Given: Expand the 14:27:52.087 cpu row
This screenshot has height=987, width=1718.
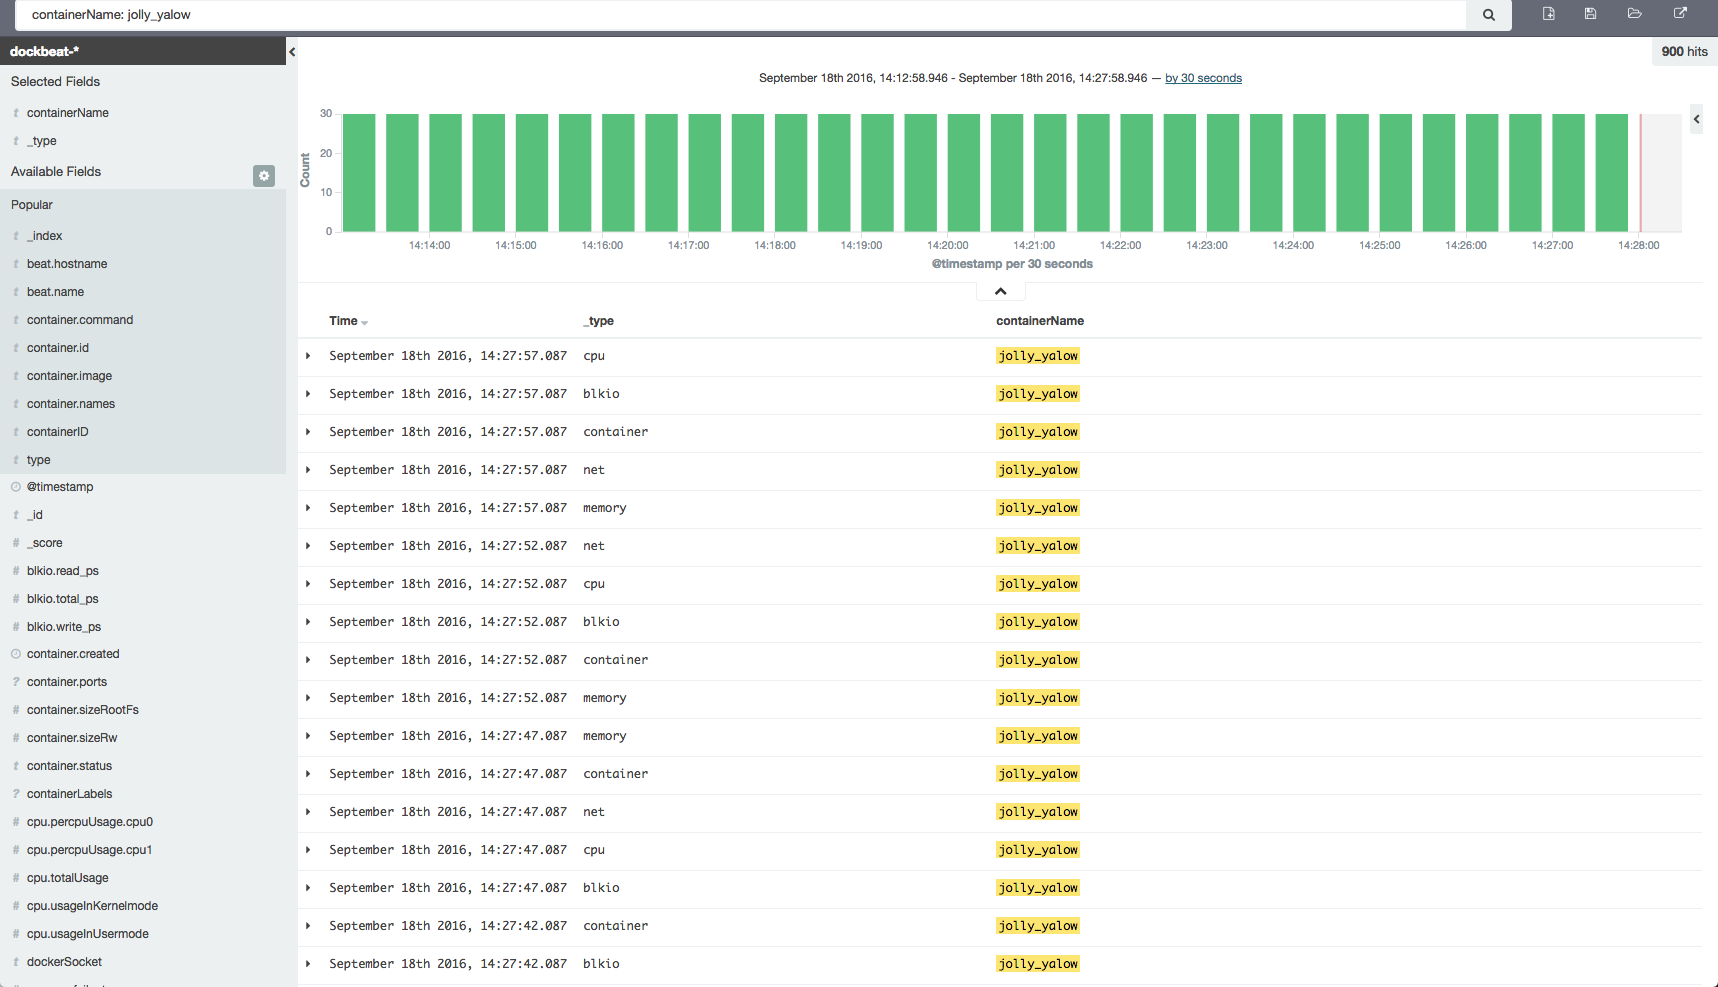Looking at the screenshot, I should click(308, 584).
